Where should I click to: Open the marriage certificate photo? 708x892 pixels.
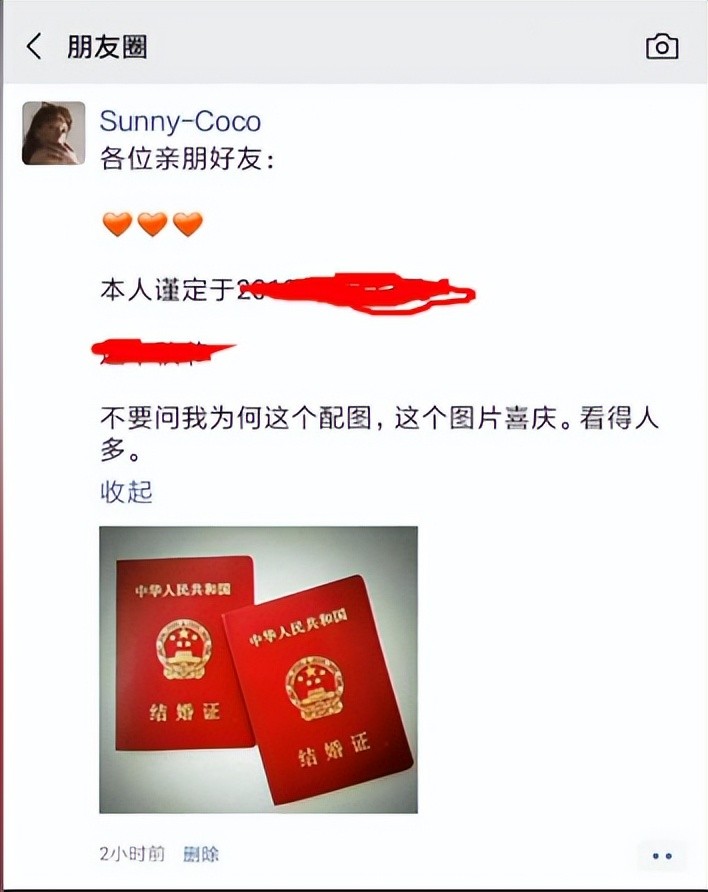click(x=258, y=670)
